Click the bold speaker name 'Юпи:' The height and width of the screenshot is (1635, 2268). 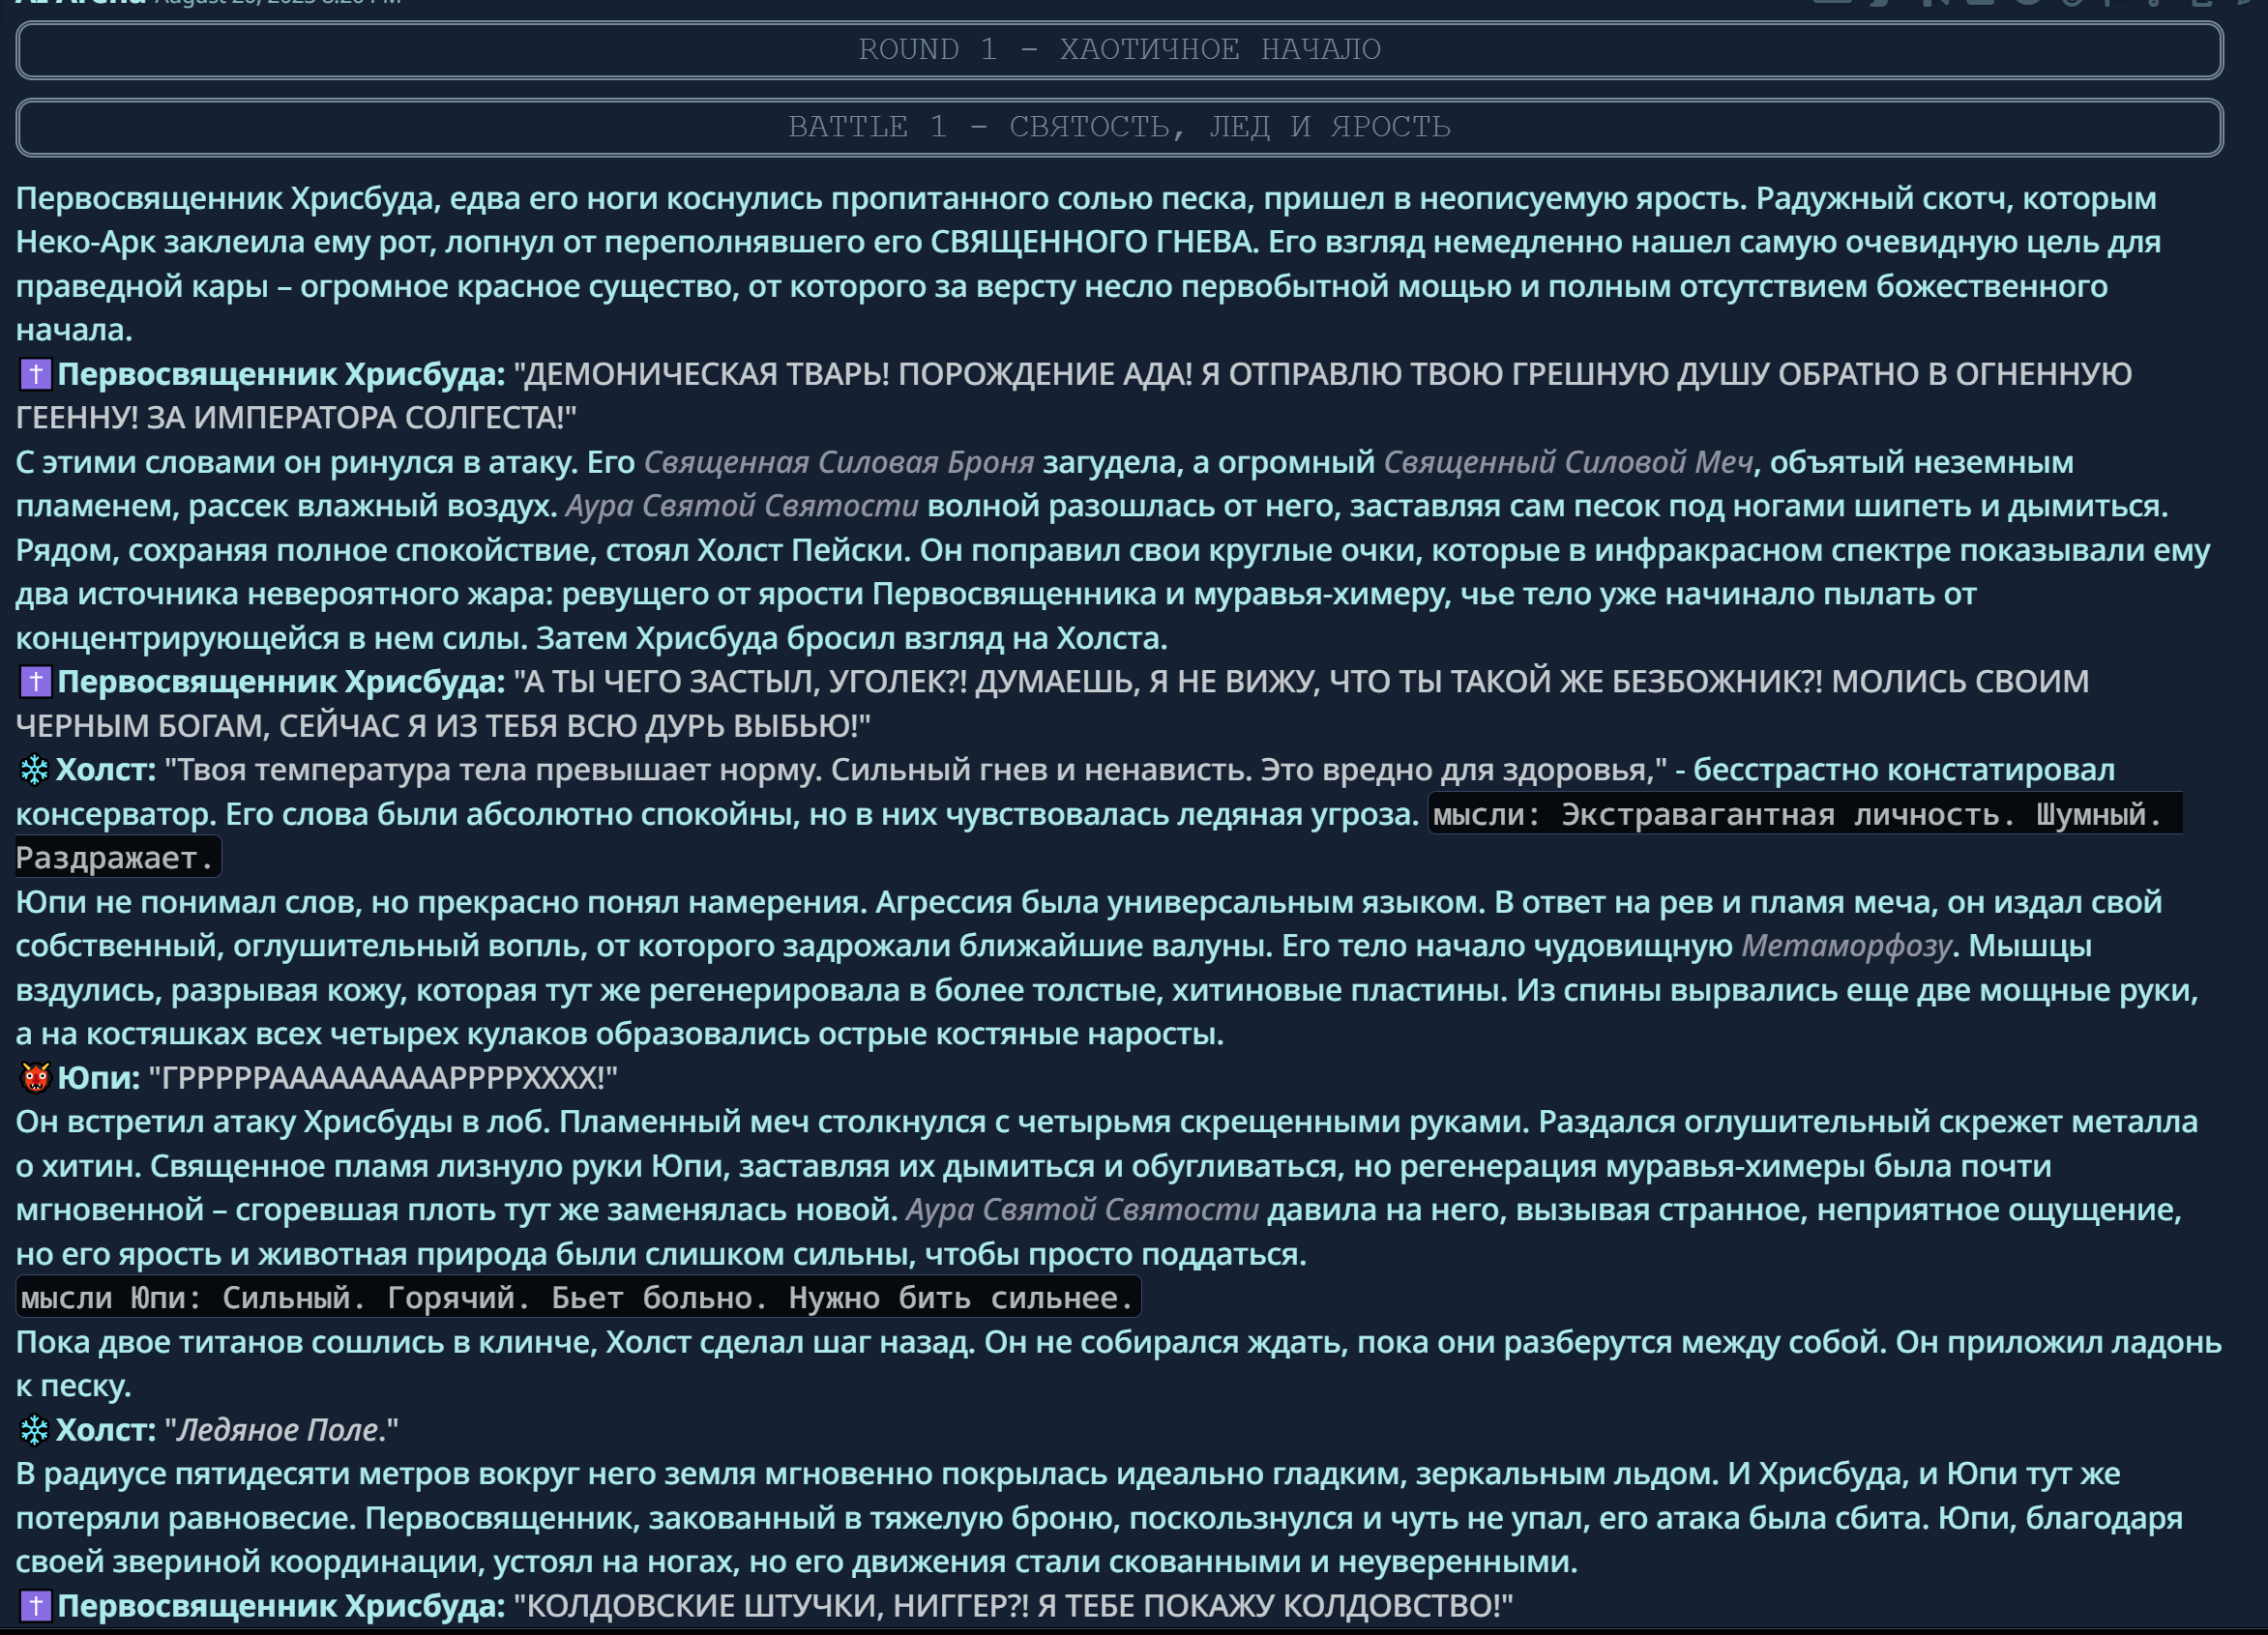click(98, 1078)
